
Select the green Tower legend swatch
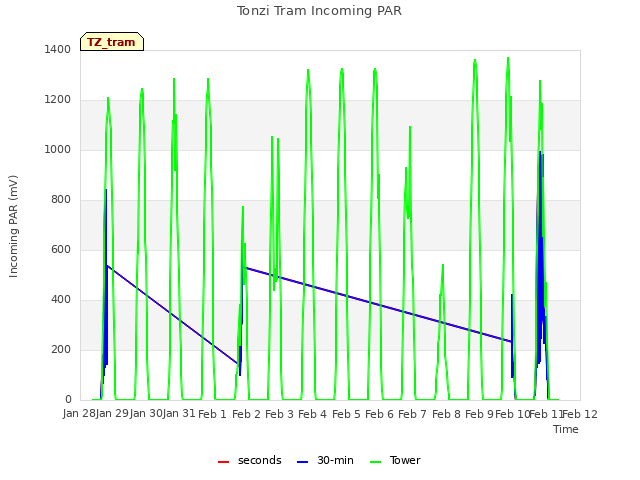pos(375,462)
